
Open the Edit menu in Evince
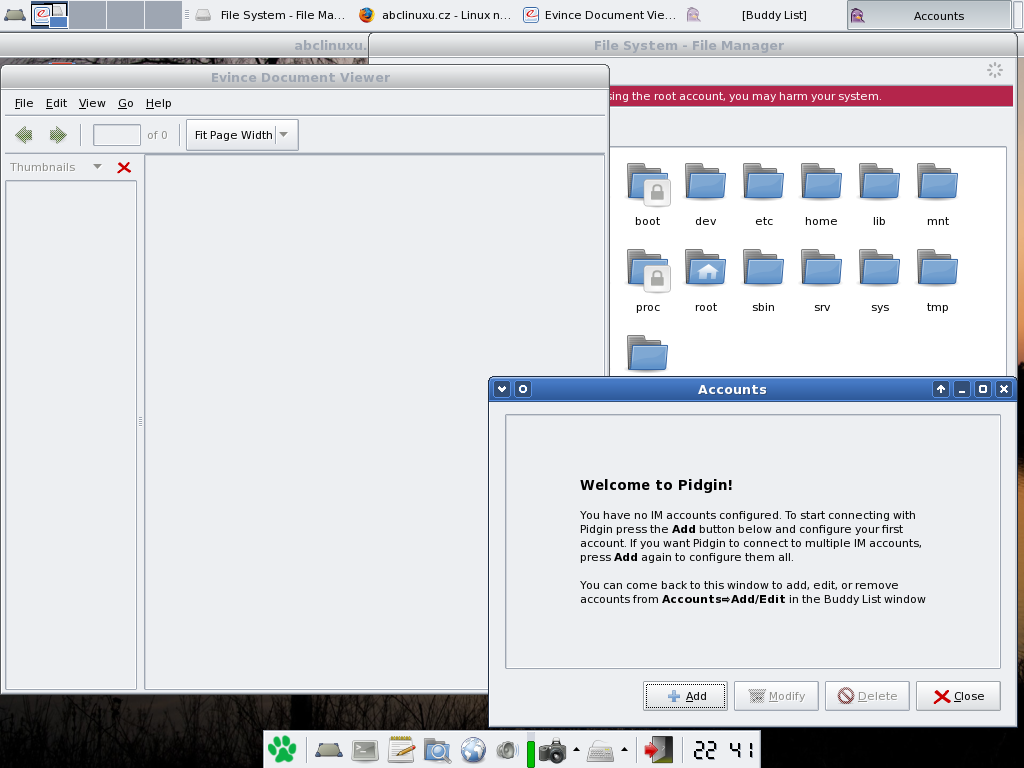(56, 103)
